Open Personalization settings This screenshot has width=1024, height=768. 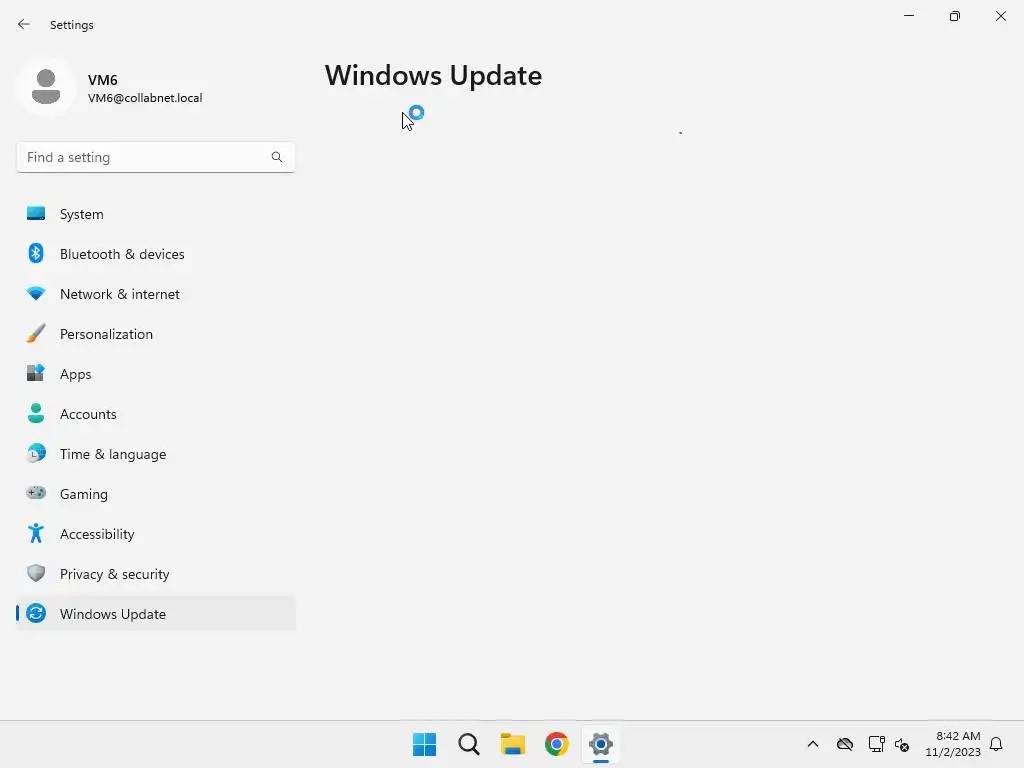[155, 334]
